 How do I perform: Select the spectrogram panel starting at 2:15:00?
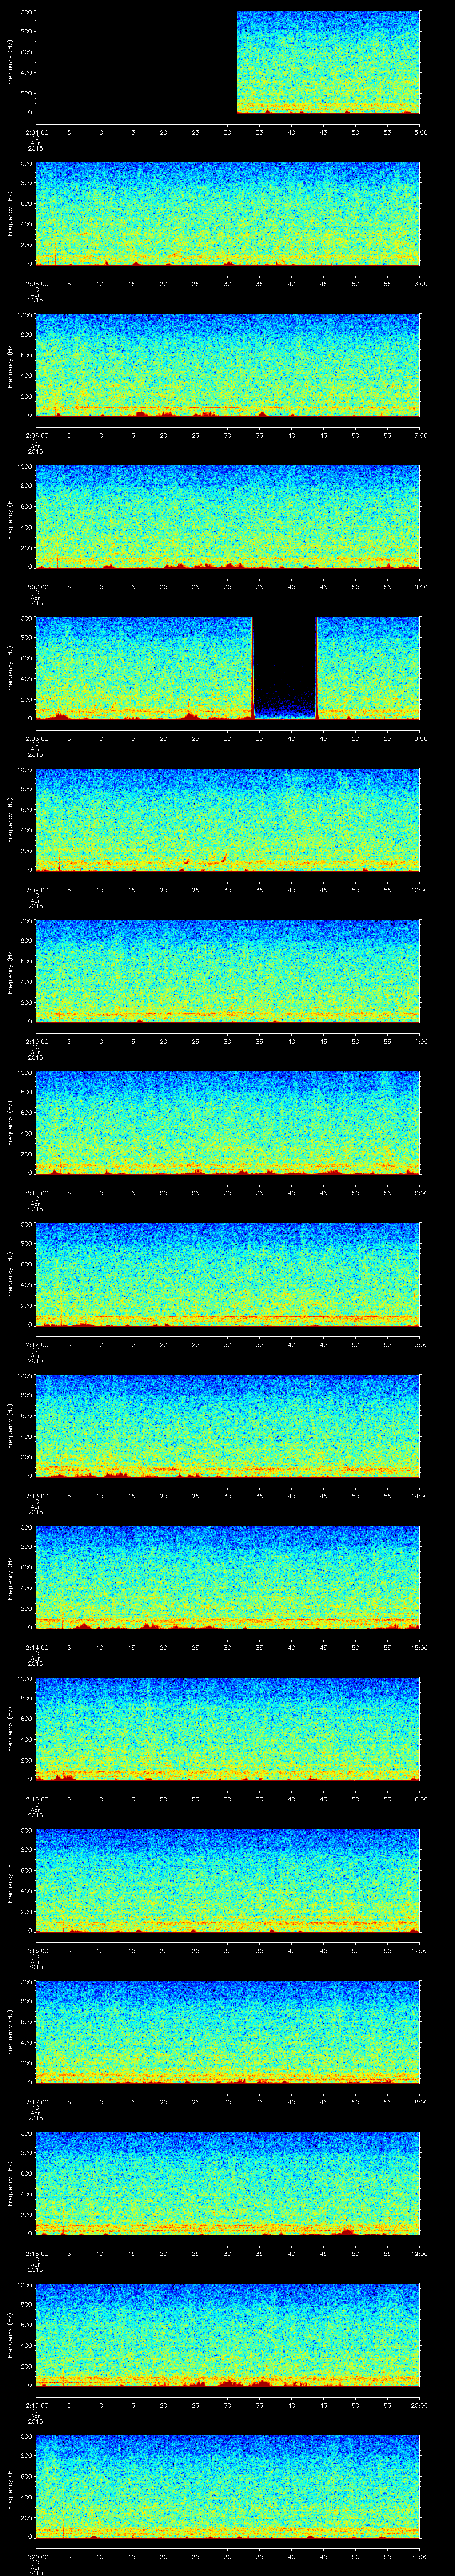click(228, 1729)
